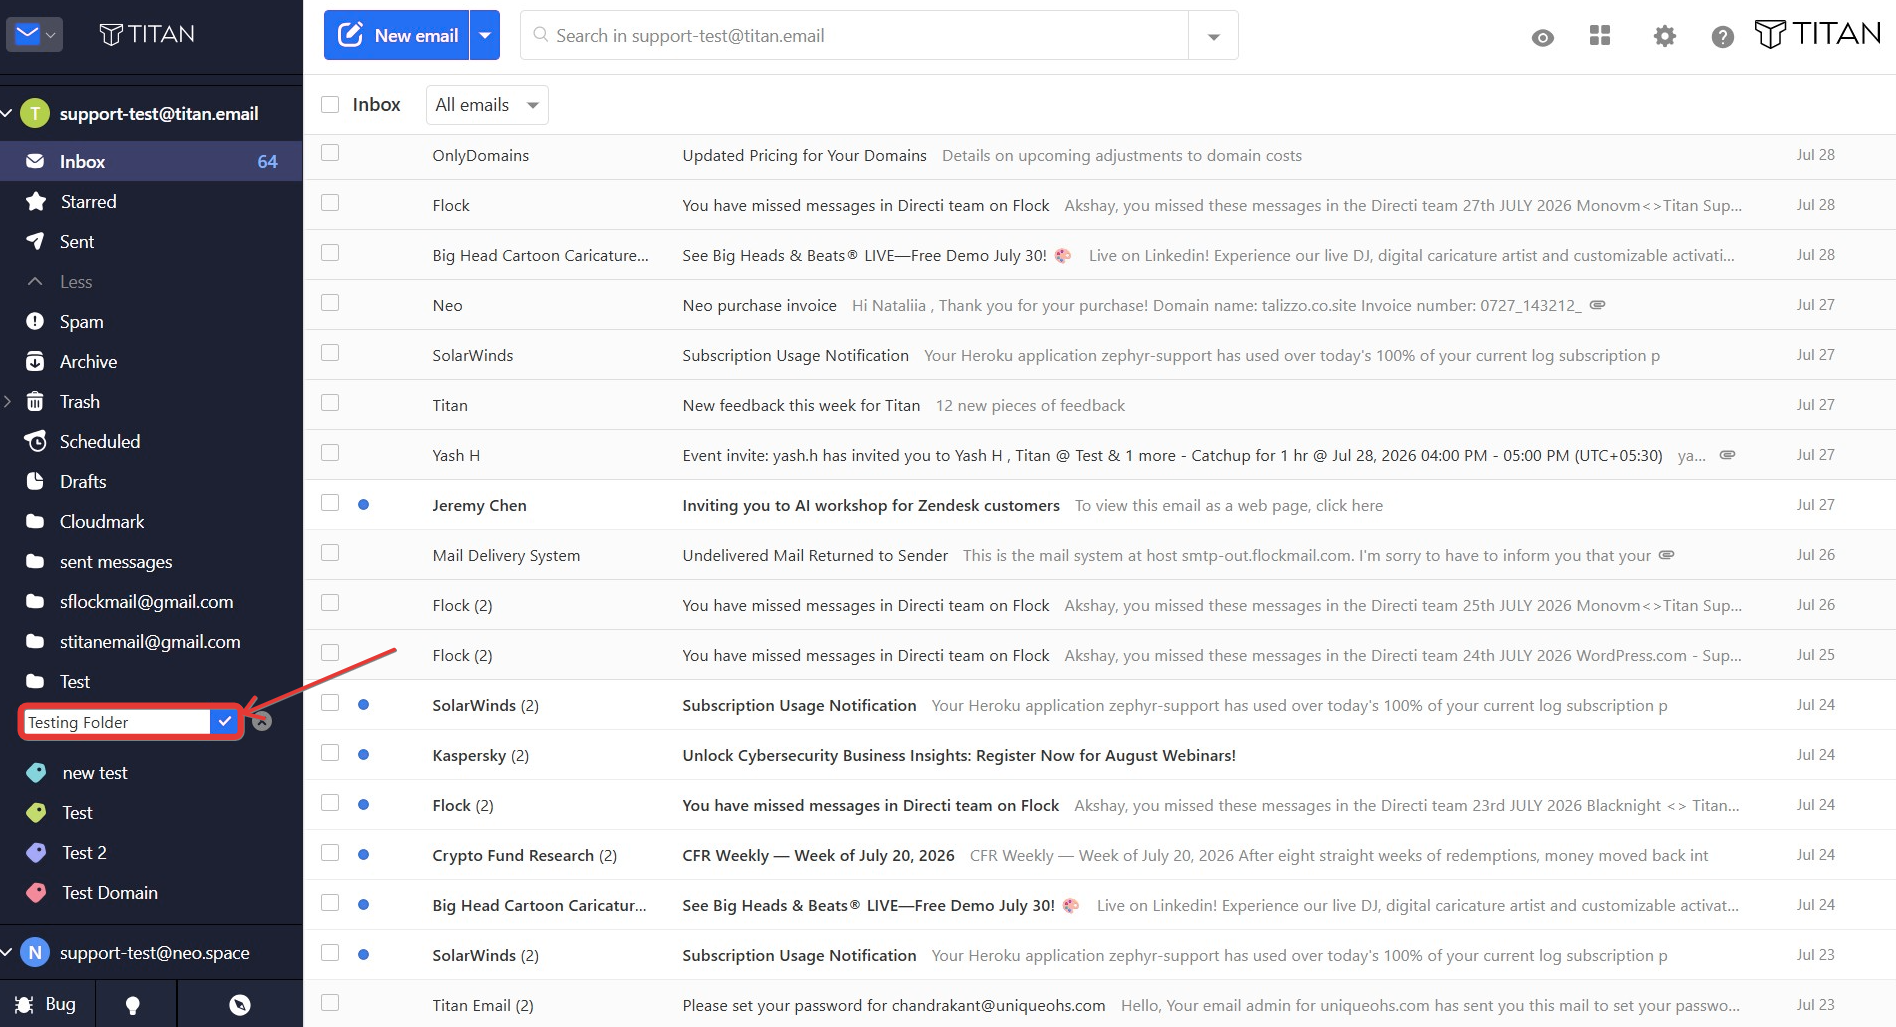The width and height of the screenshot is (1896, 1027).
Task: Click attachment icon on Mail Delivery System email
Action: 1667,555
